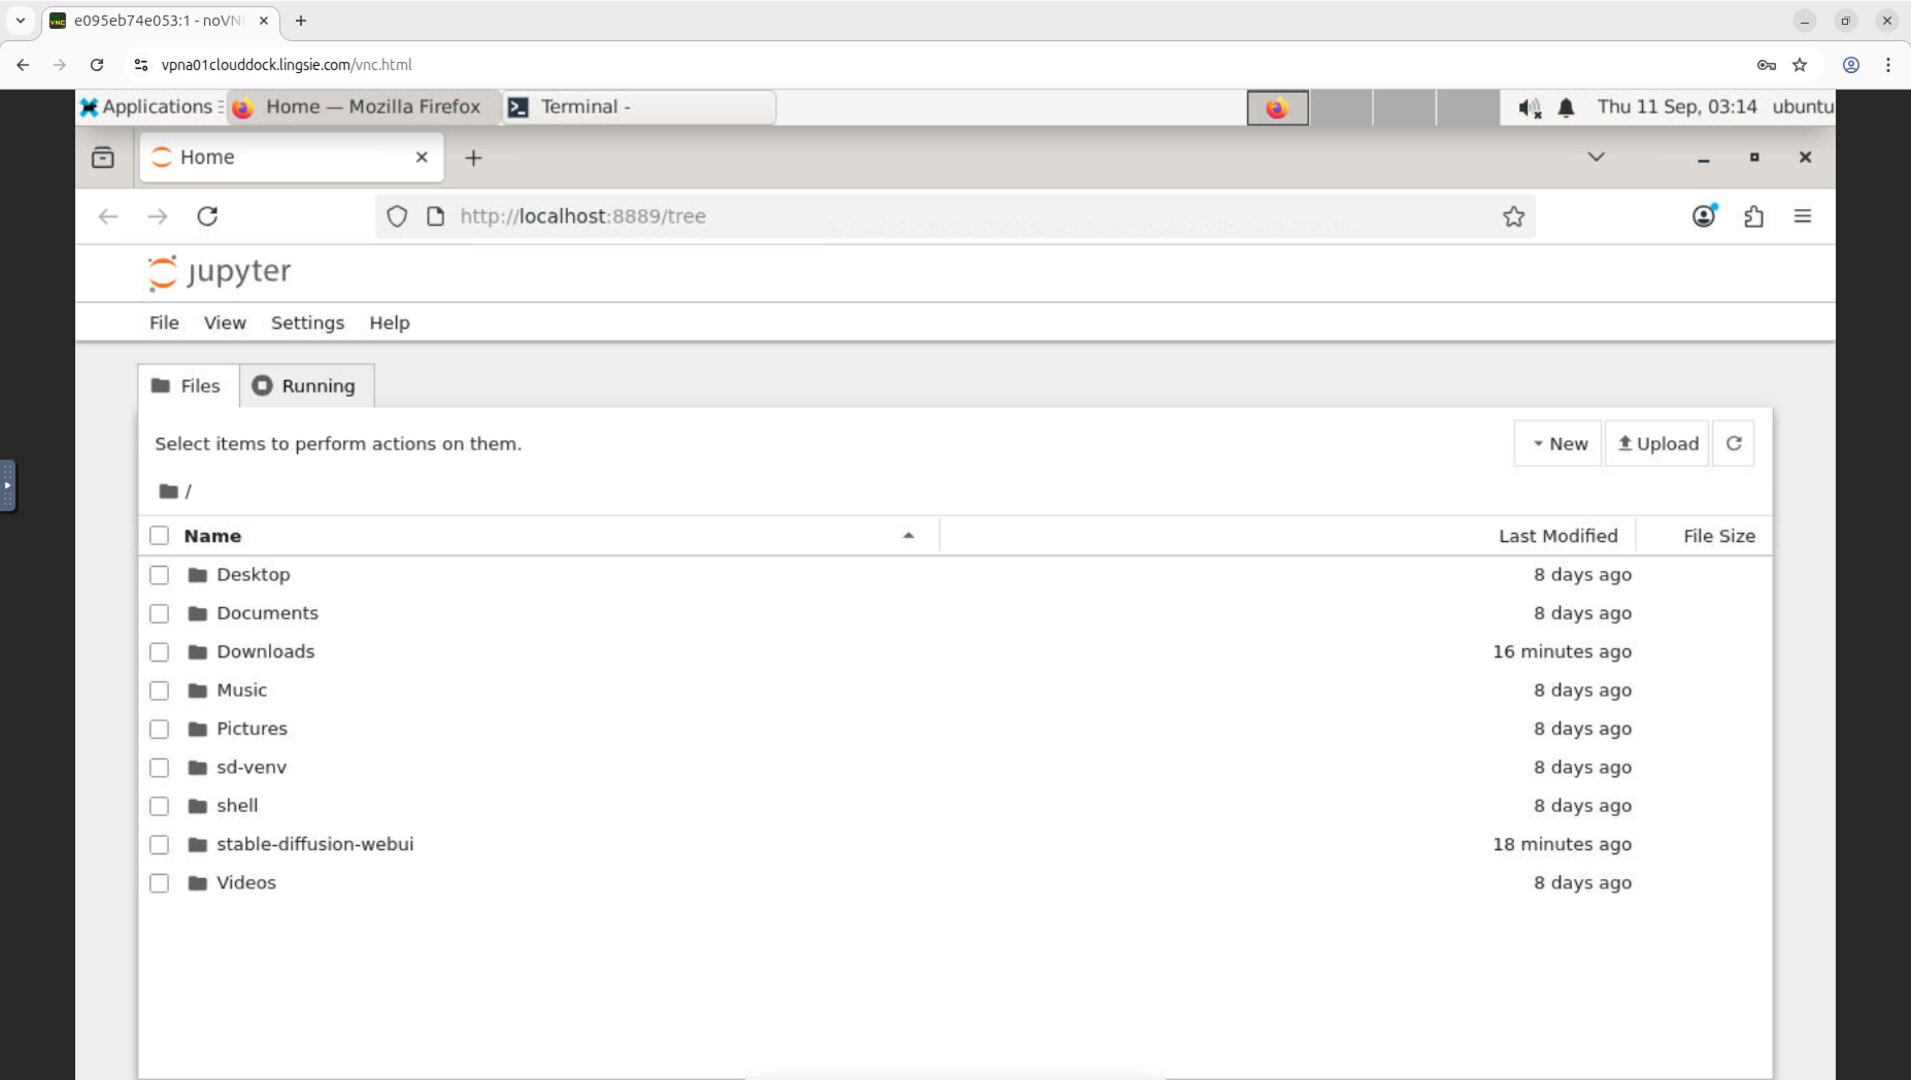Toggle the Name column sort arrow

908,535
